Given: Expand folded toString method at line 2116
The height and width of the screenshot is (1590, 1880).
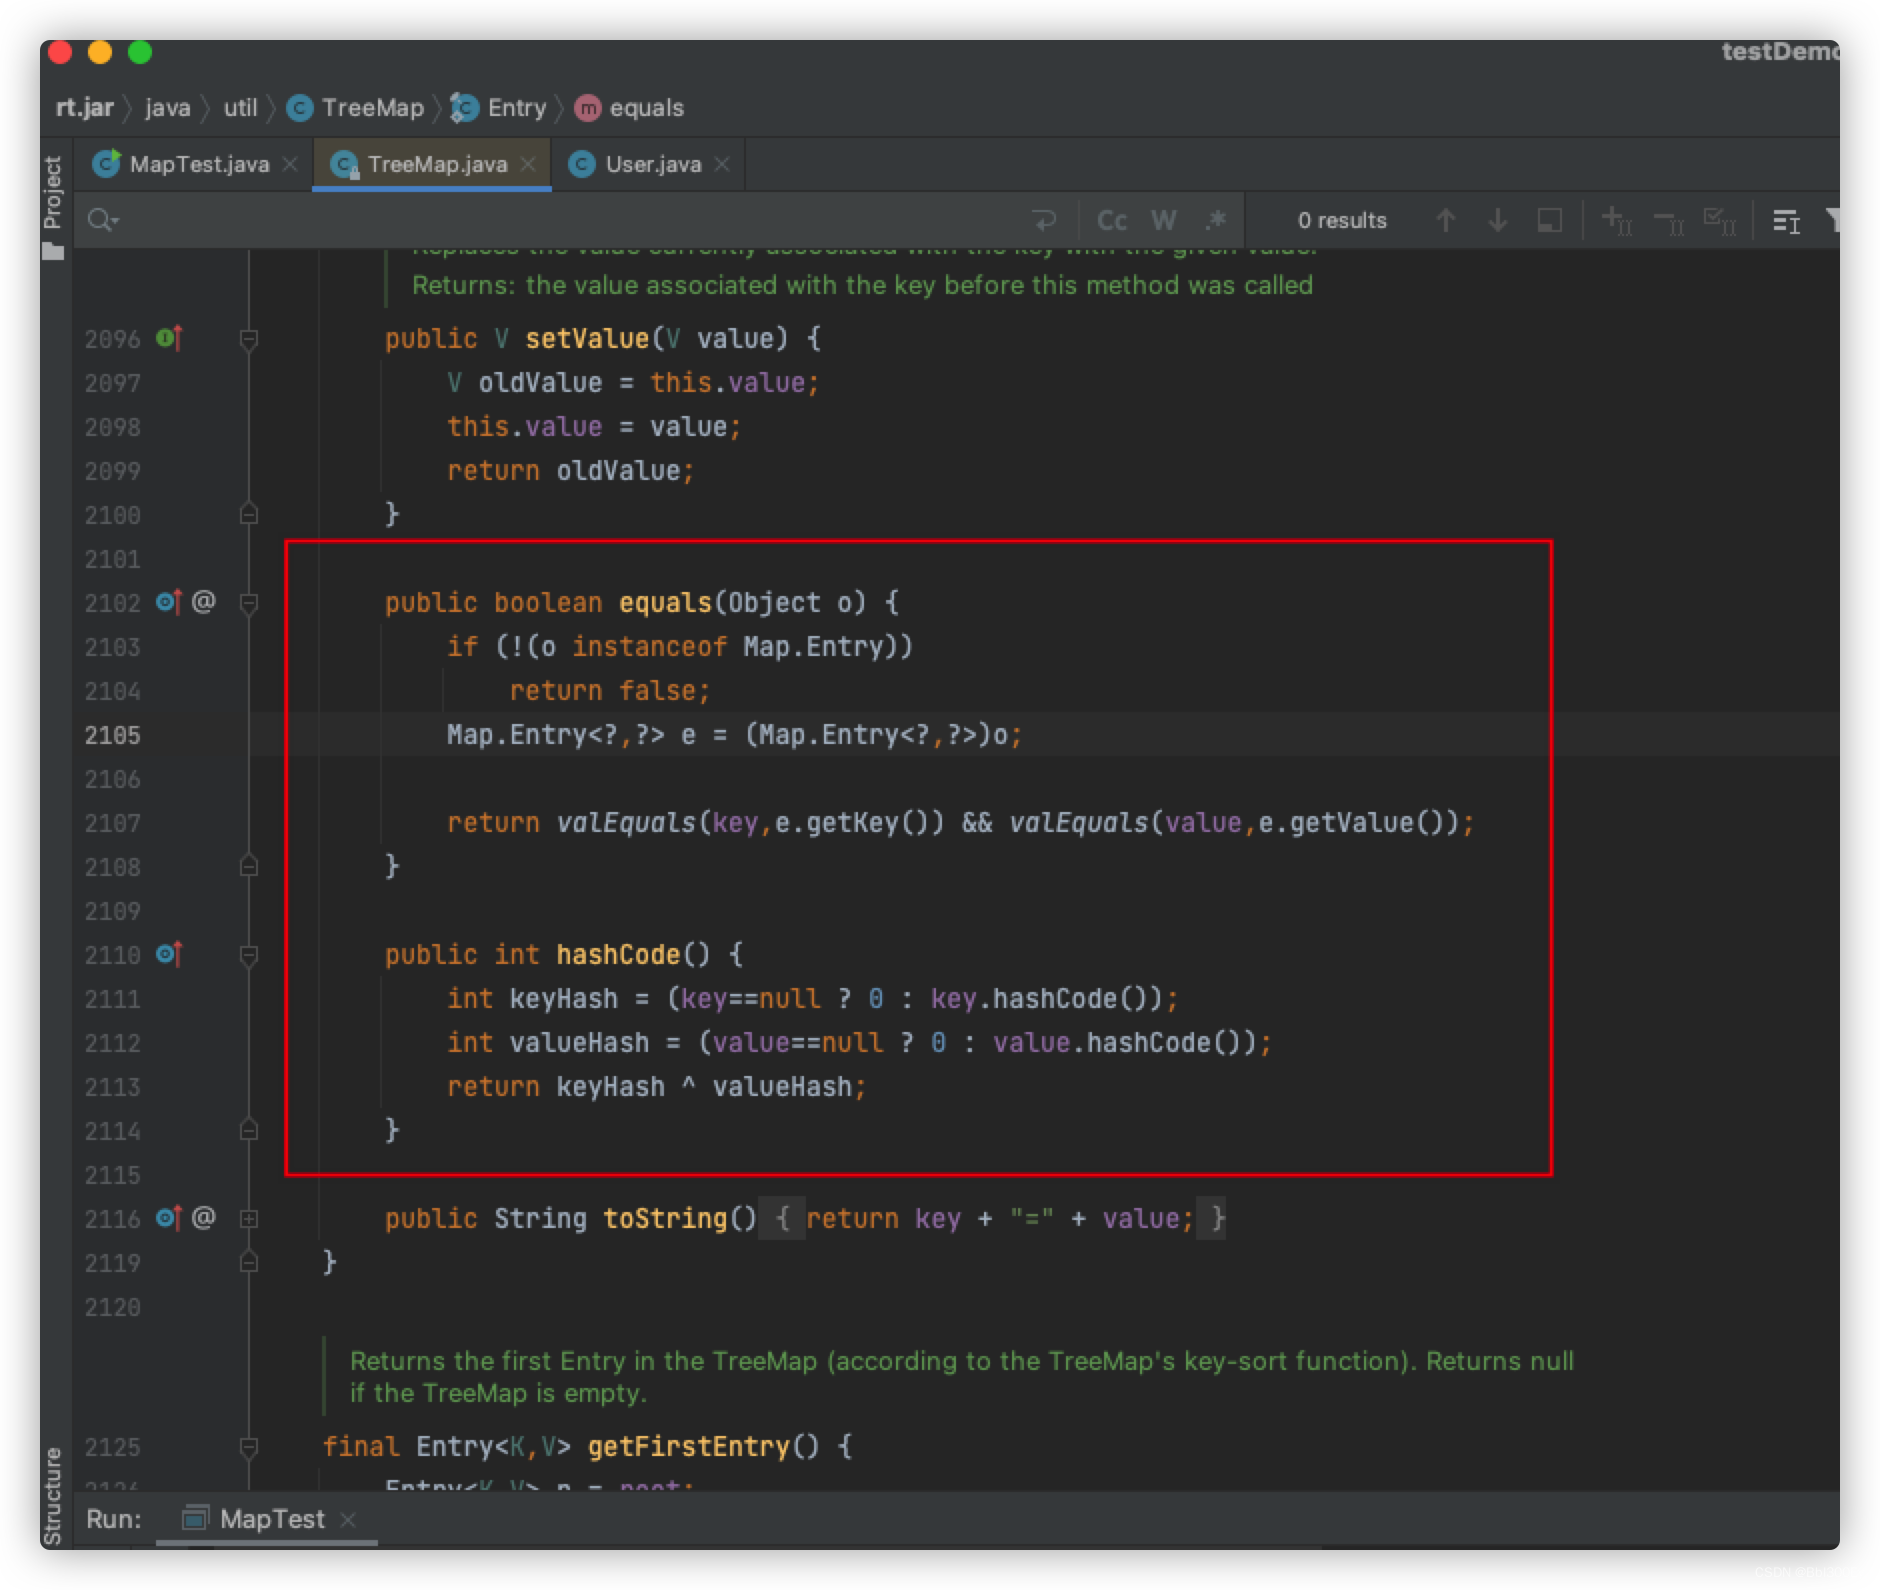Looking at the screenshot, I should click(249, 1218).
